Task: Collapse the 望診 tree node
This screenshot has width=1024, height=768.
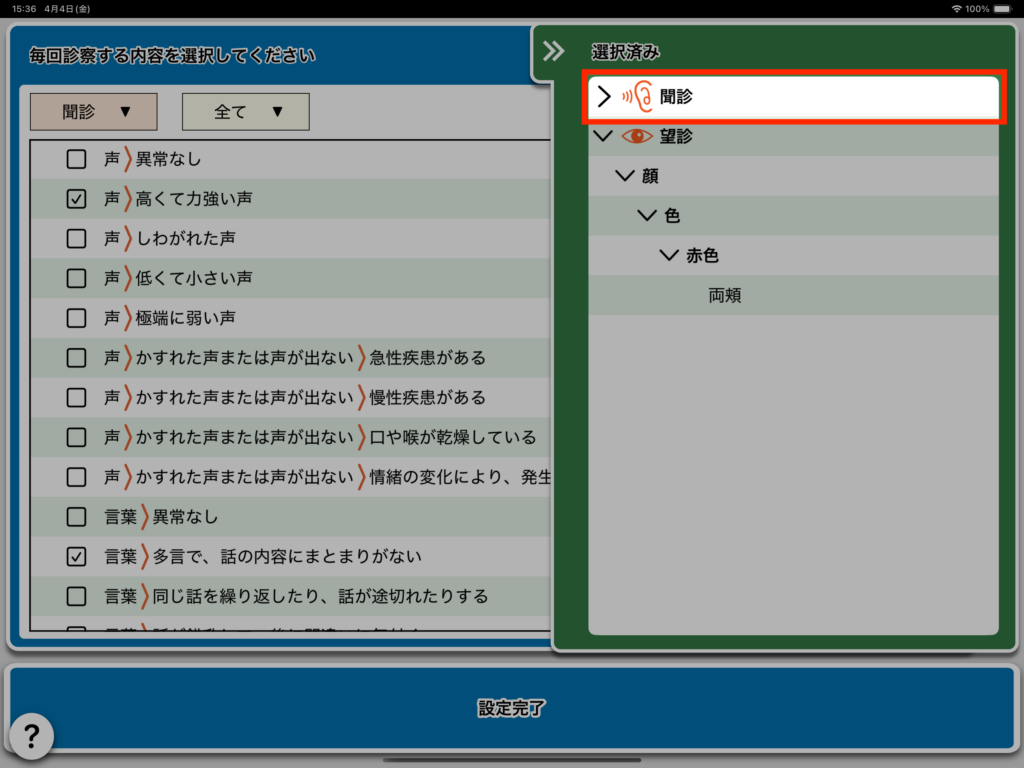Action: click(x=603, y=136)
